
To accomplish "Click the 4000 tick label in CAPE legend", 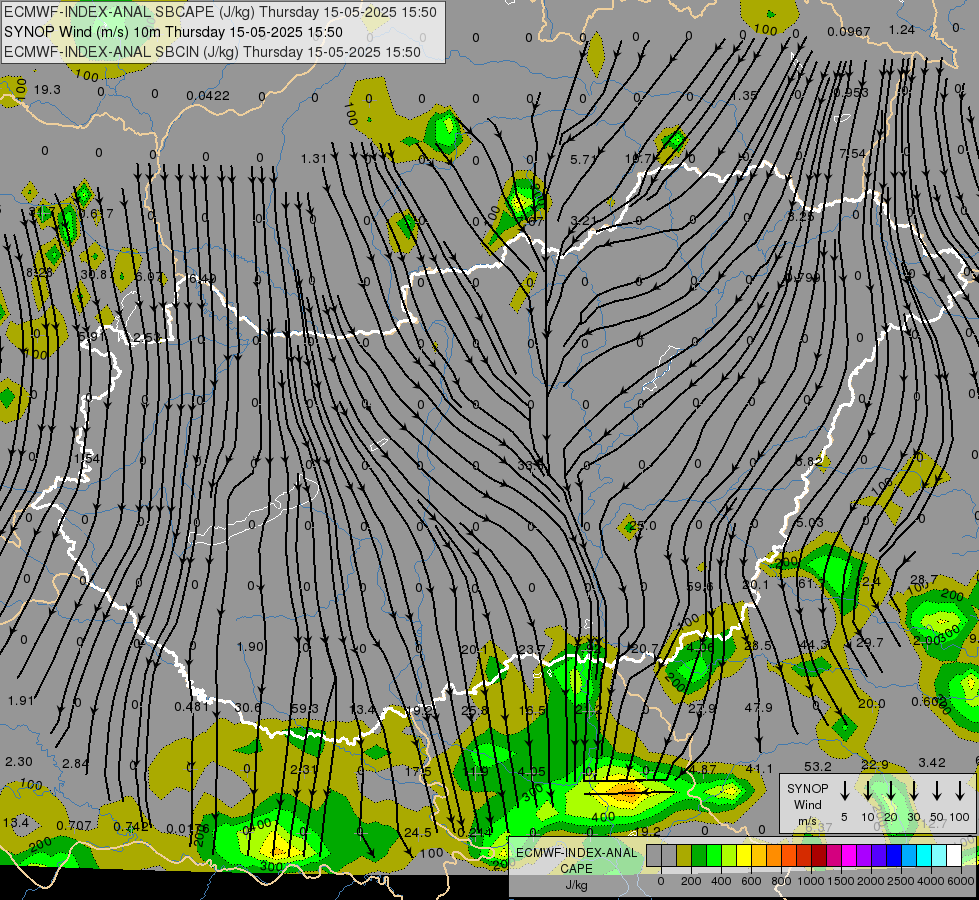I will [x=930, y=881].
